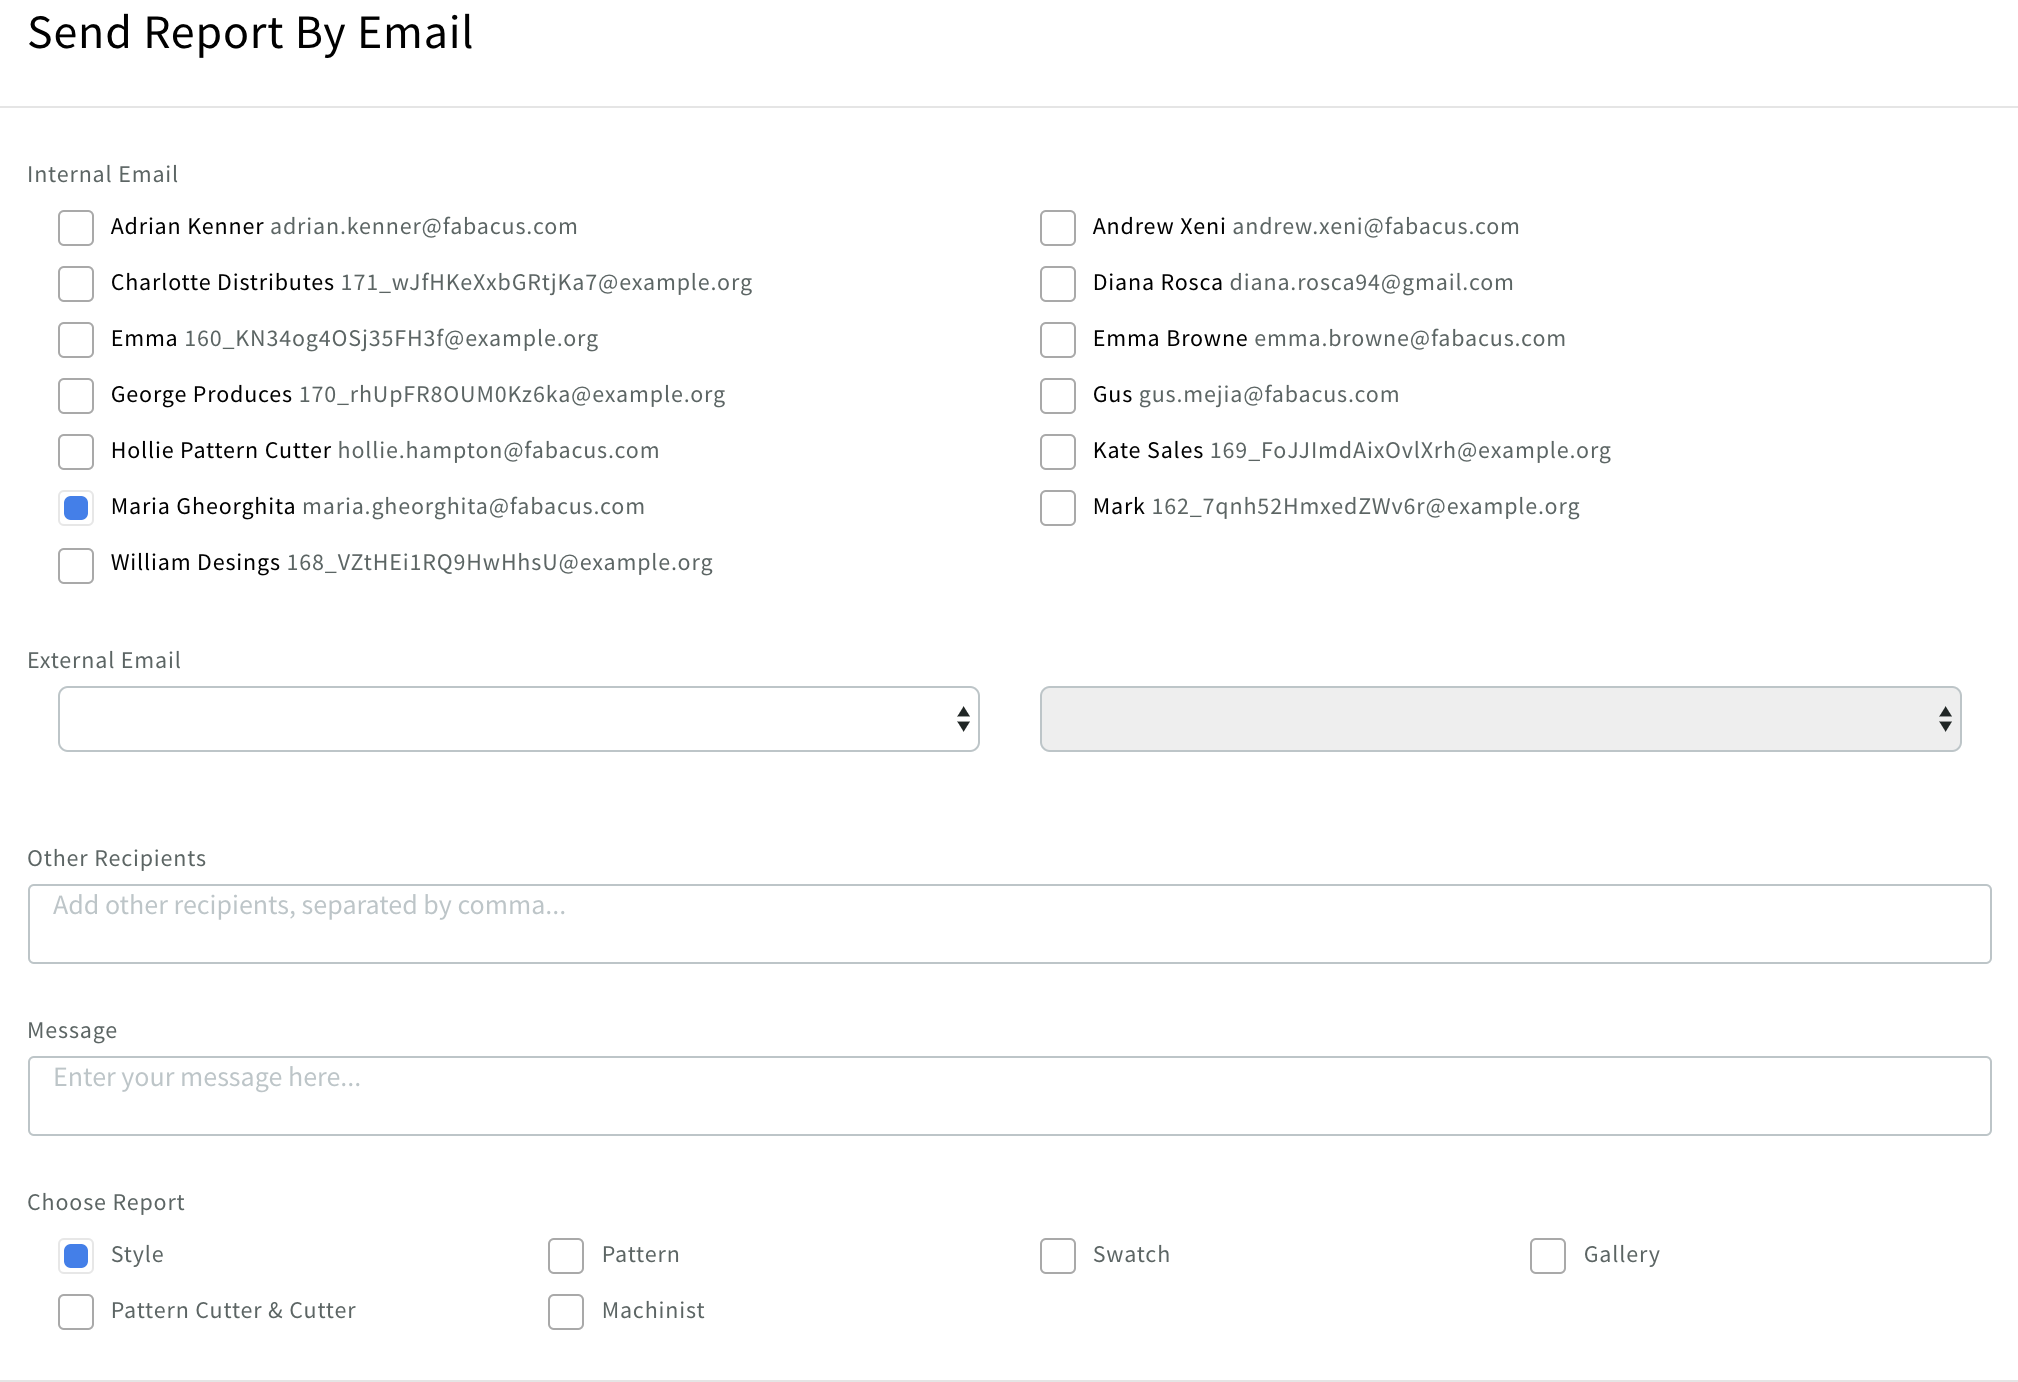
Task: Uncheck Maria Gheorghita checkbox
Action: pos(76,508)
